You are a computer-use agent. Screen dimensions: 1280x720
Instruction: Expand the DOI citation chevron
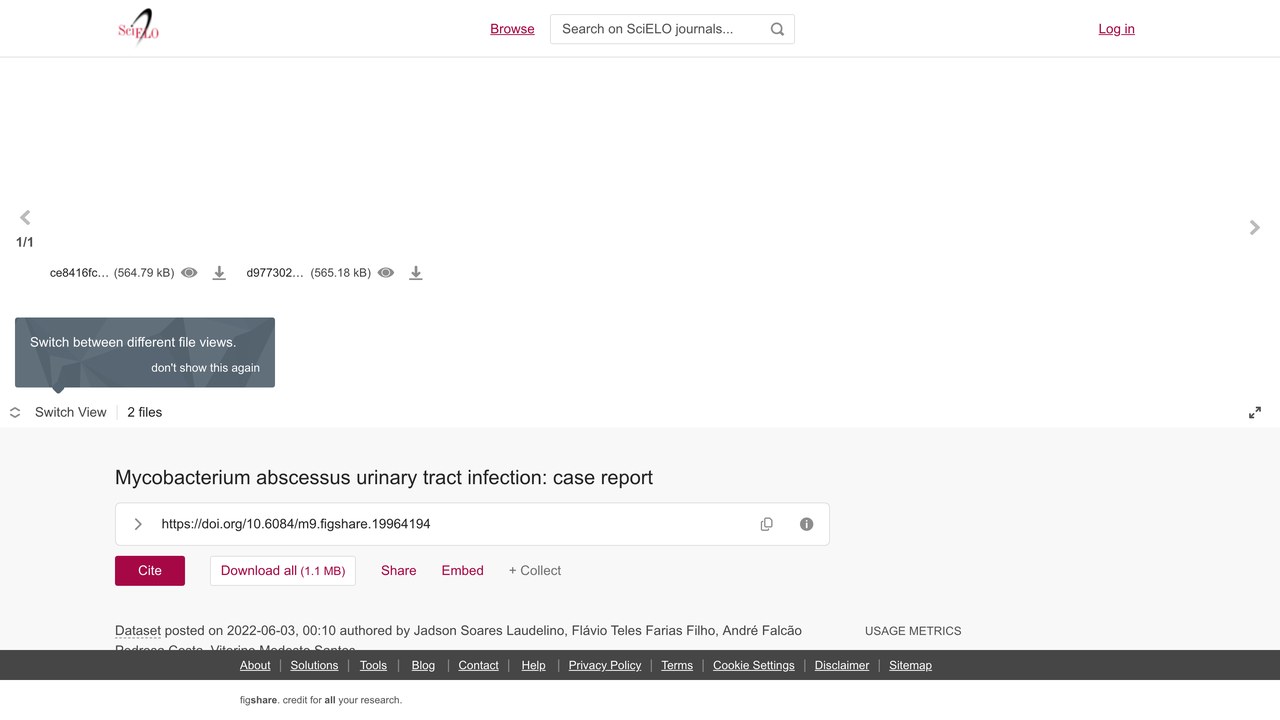coord(138,524)
